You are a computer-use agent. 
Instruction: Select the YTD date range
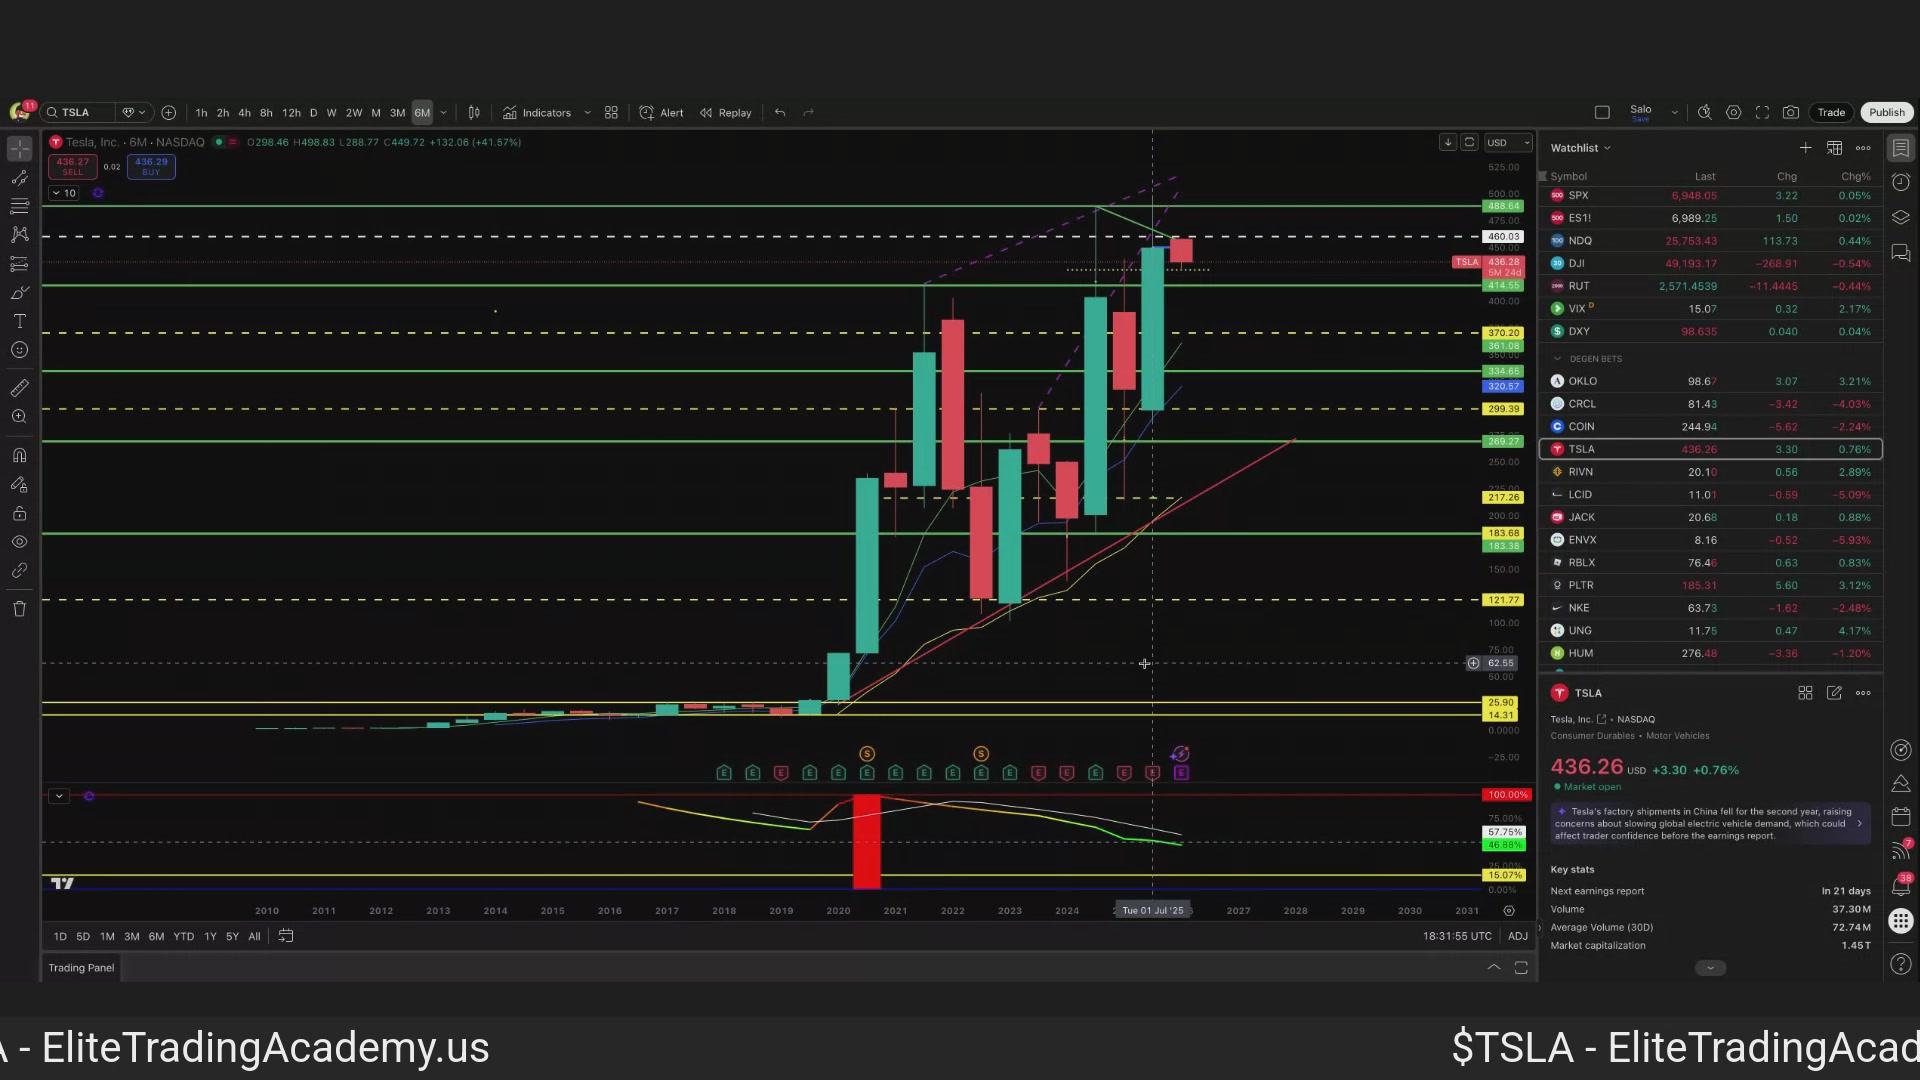click(183, 936)
